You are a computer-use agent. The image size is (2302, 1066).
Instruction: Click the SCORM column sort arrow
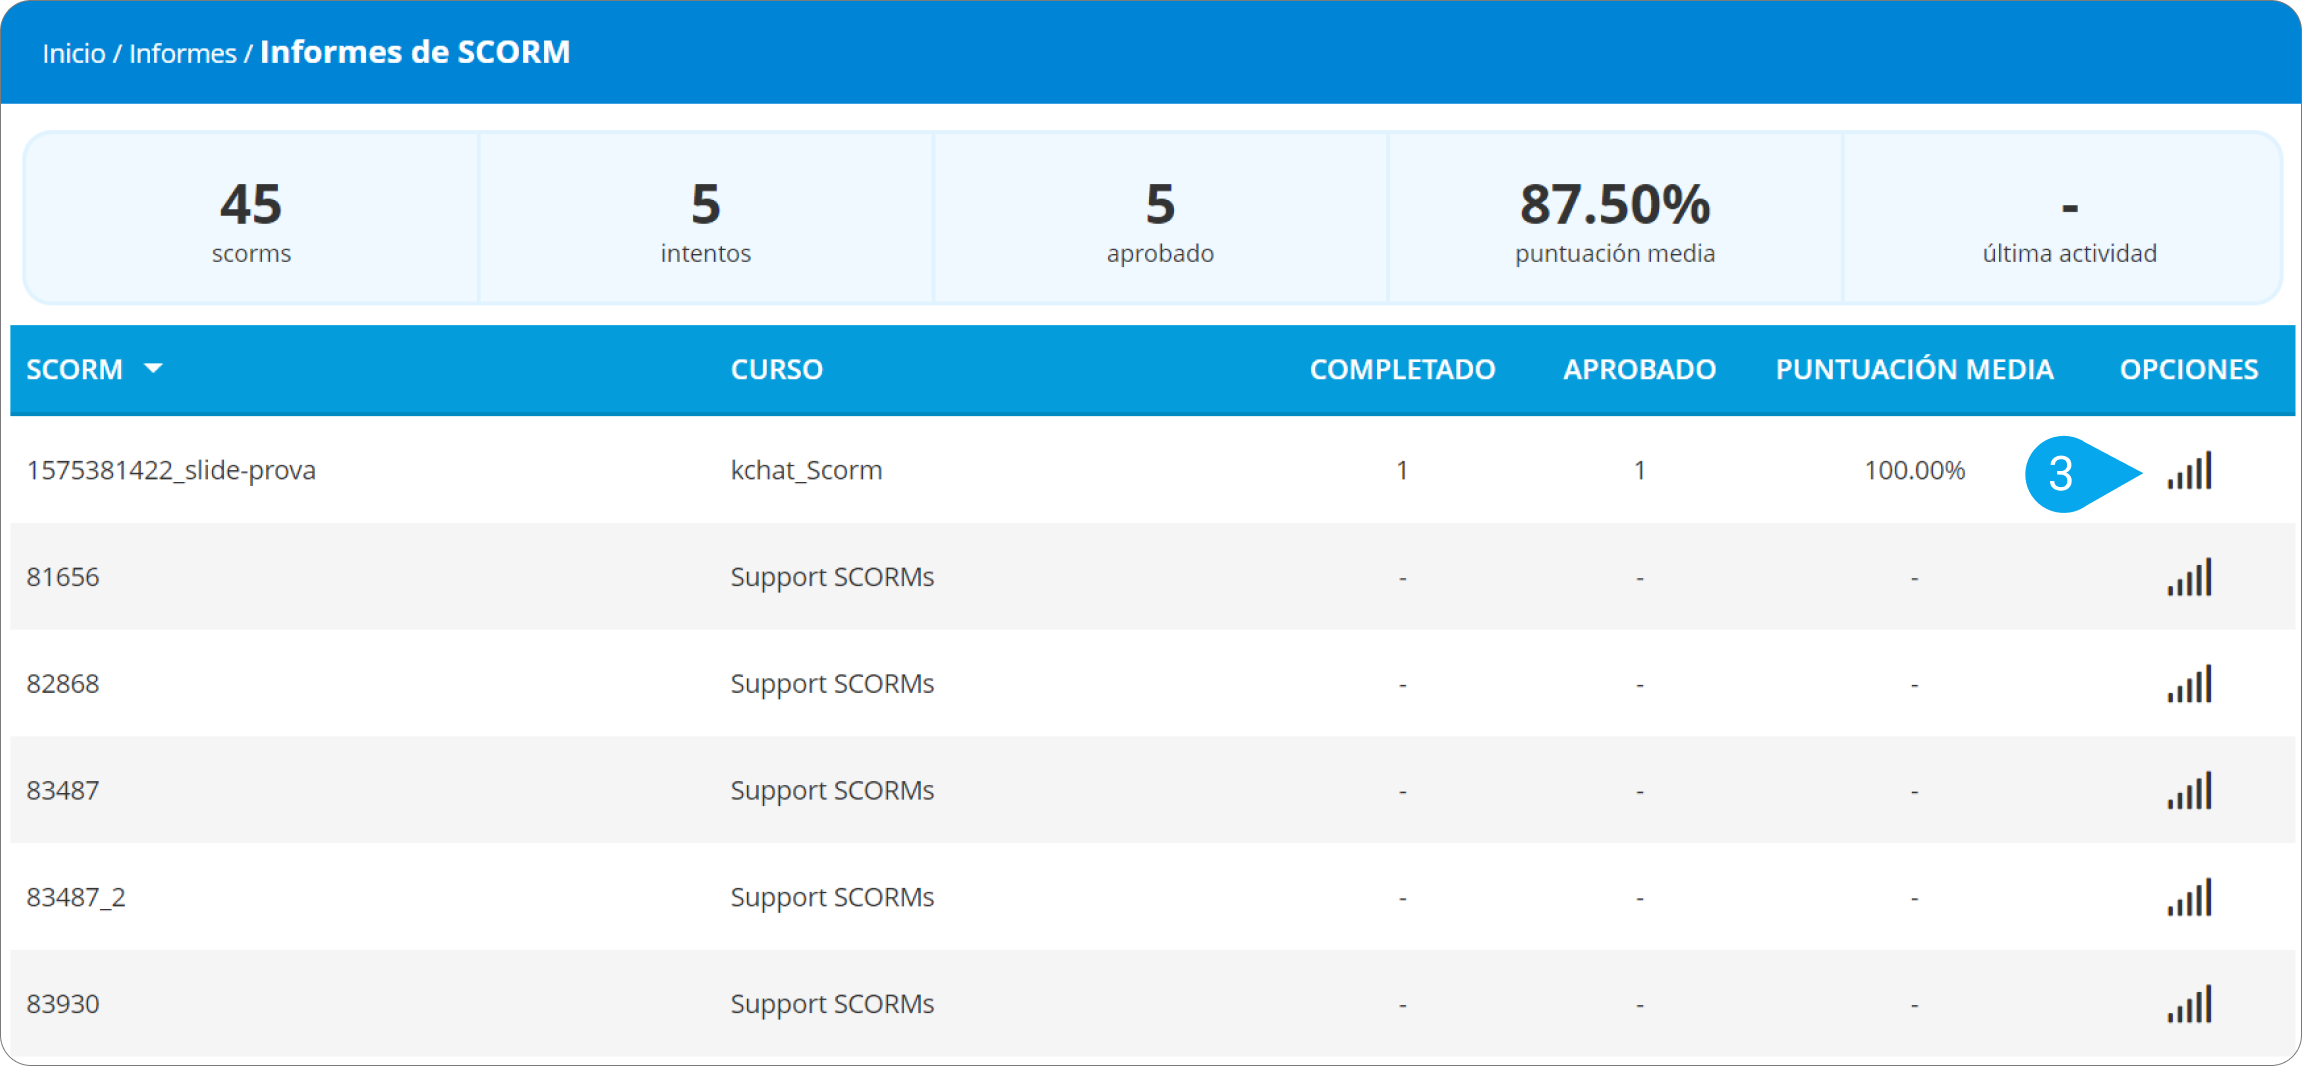tap(153, 369)
